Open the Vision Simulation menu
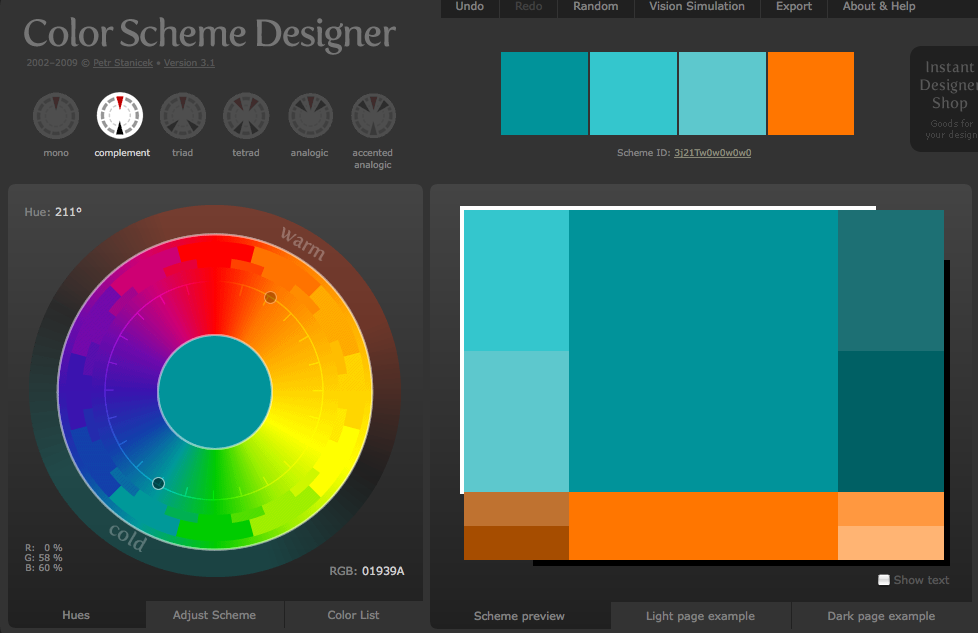 [x=696, y=6]
